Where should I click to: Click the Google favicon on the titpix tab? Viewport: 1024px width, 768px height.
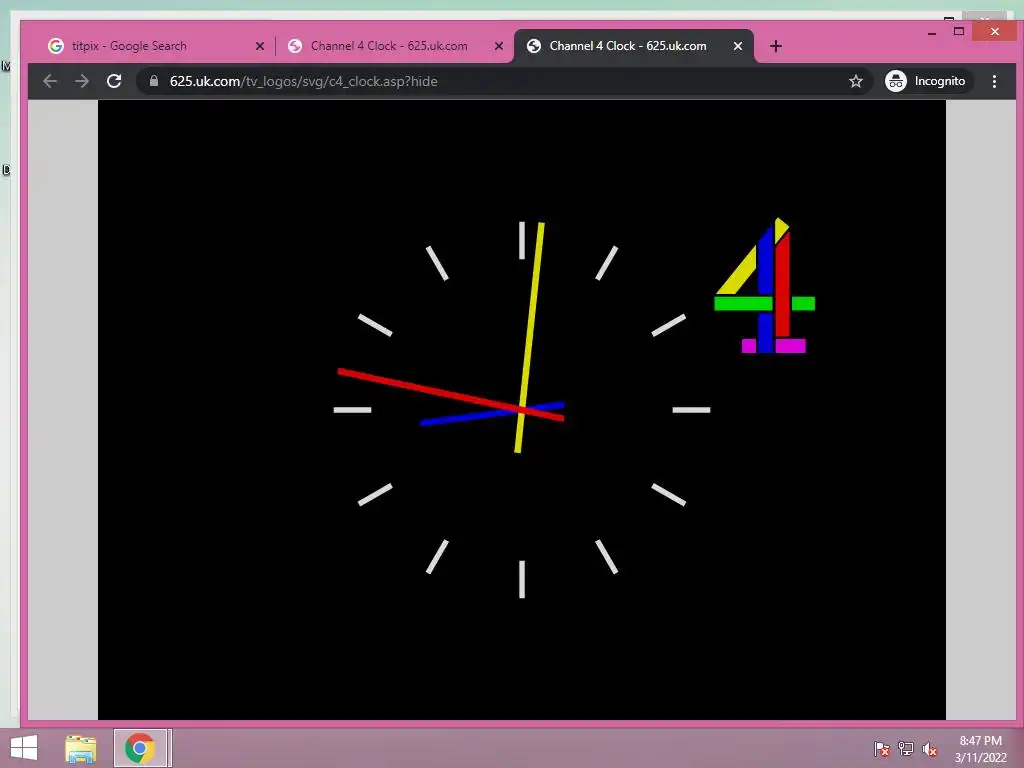56,46
